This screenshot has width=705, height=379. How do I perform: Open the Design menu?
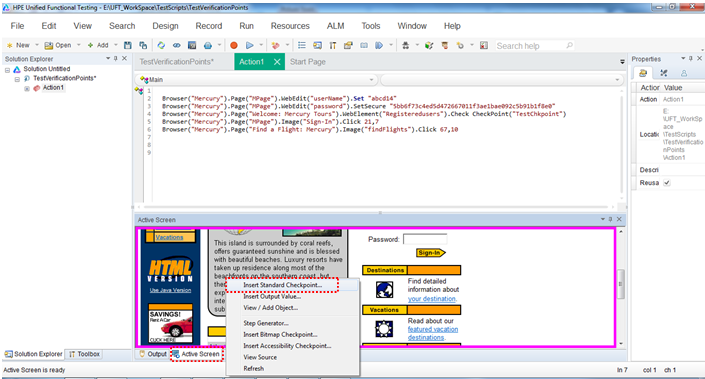coord(165,26)
